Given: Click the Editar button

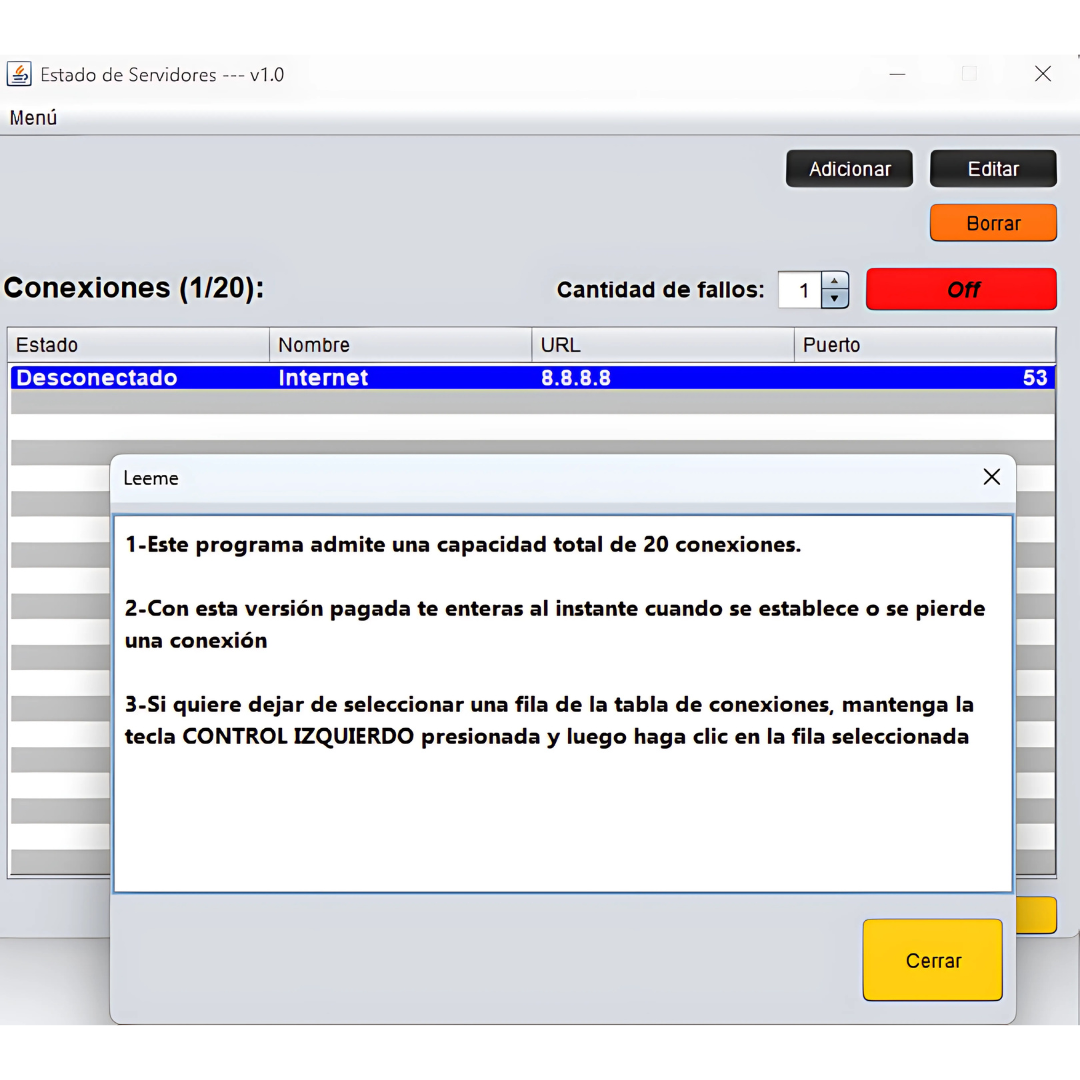Looking at the screenshot, I should [x=993, y=169].
